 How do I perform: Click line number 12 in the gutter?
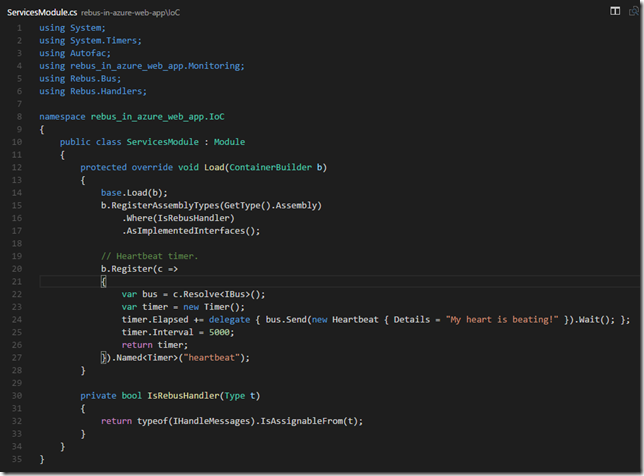click(x=17, y=168)
